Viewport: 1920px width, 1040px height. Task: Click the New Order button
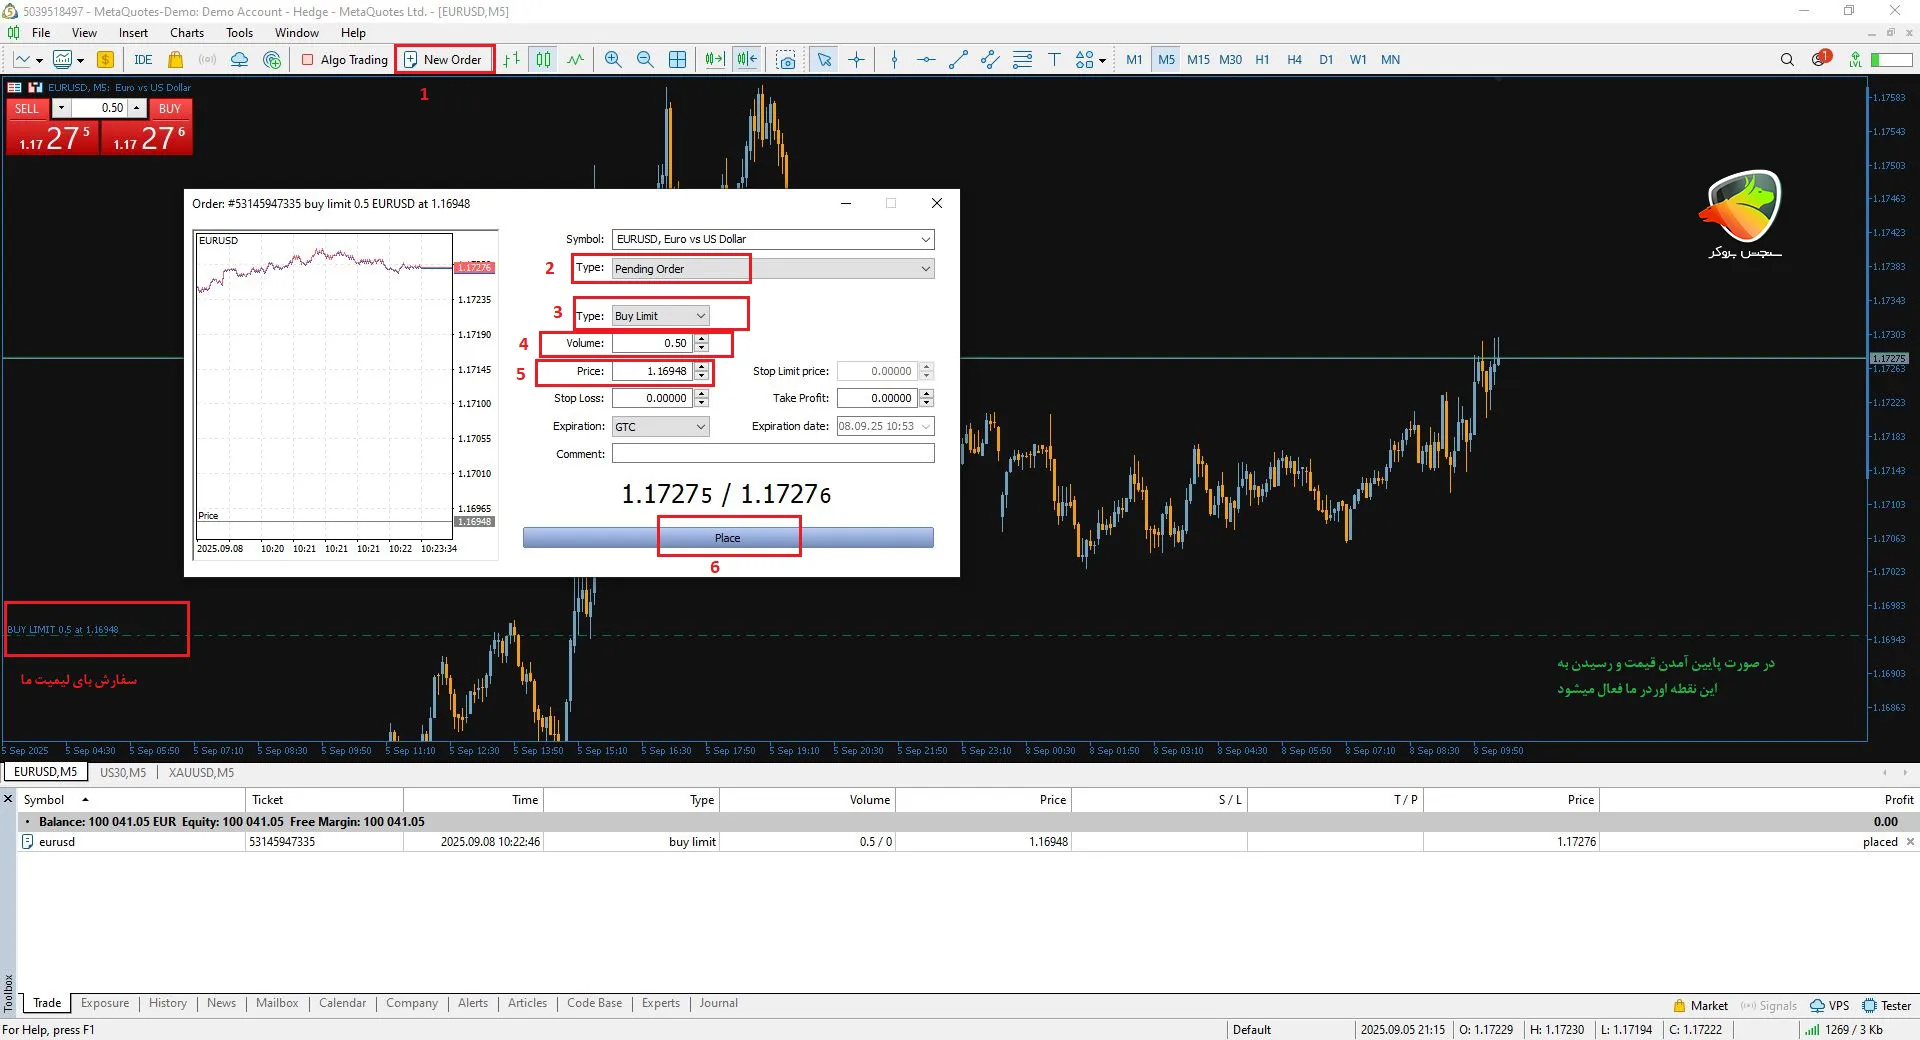pos(443,60)
